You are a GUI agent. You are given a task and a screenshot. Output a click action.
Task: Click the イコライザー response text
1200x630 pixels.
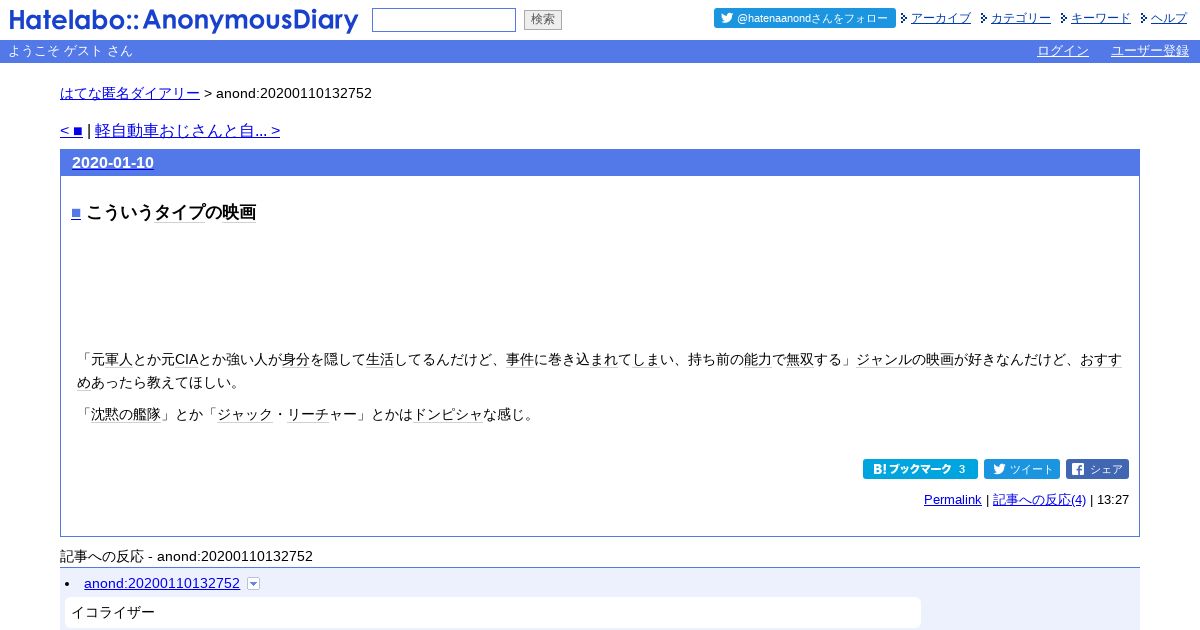pyautogui.click(x=113, y=612)
